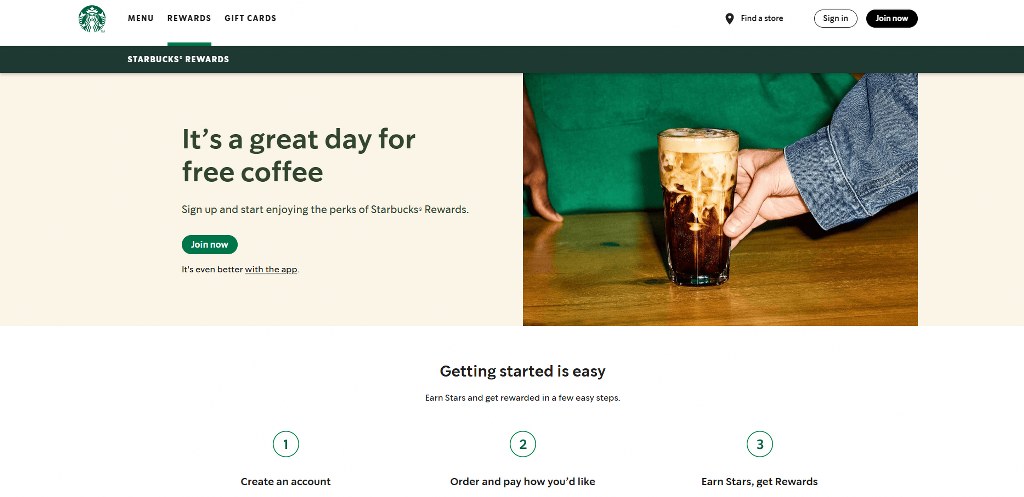Image resolution: width=1024 pixels, height=497 pixels.
Task: Follow the 'with the app' link
Action: (x=271, y=269)
